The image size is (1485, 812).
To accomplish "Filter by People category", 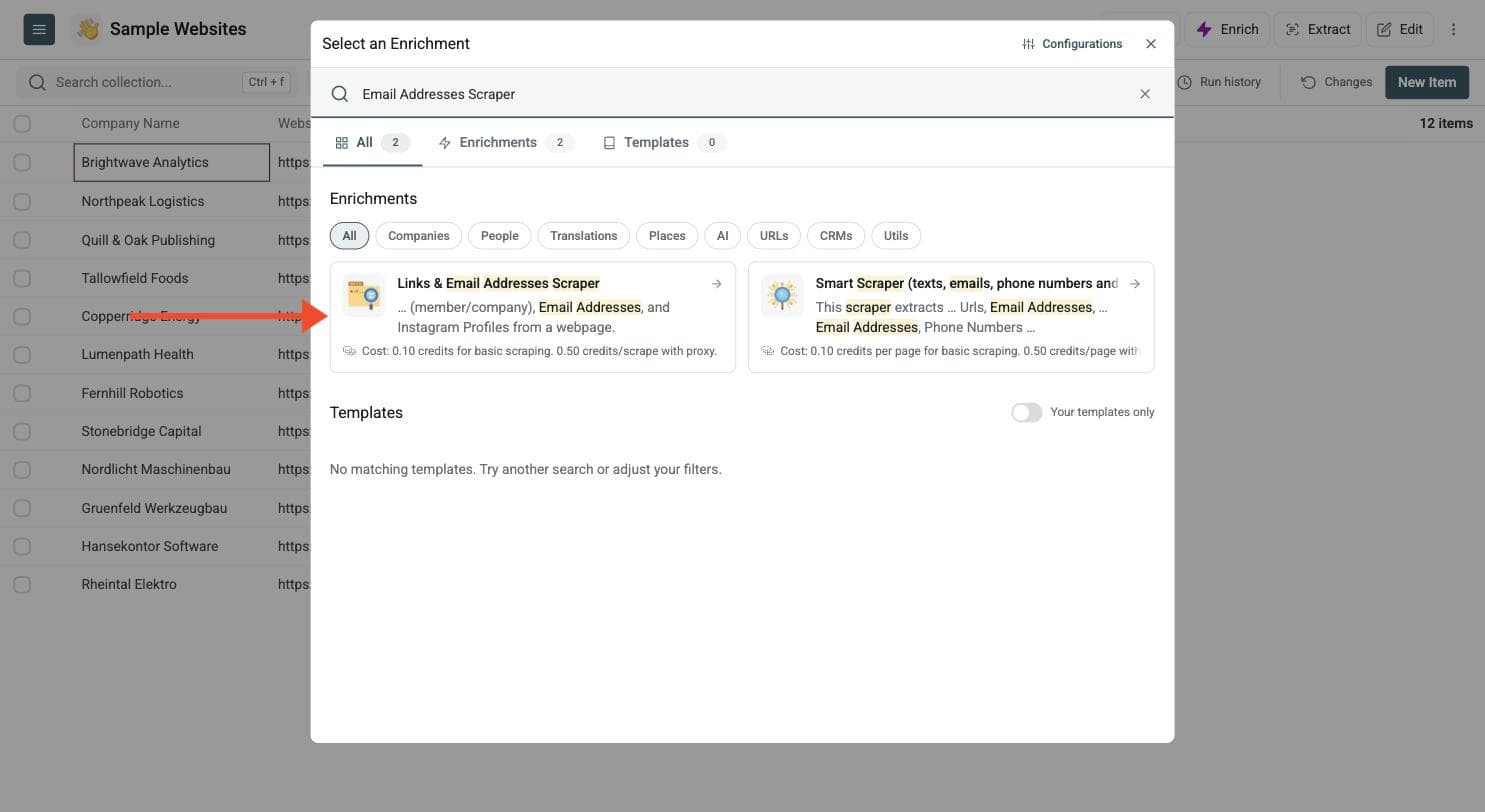I will pyautogui.click(x=499, y=236).
